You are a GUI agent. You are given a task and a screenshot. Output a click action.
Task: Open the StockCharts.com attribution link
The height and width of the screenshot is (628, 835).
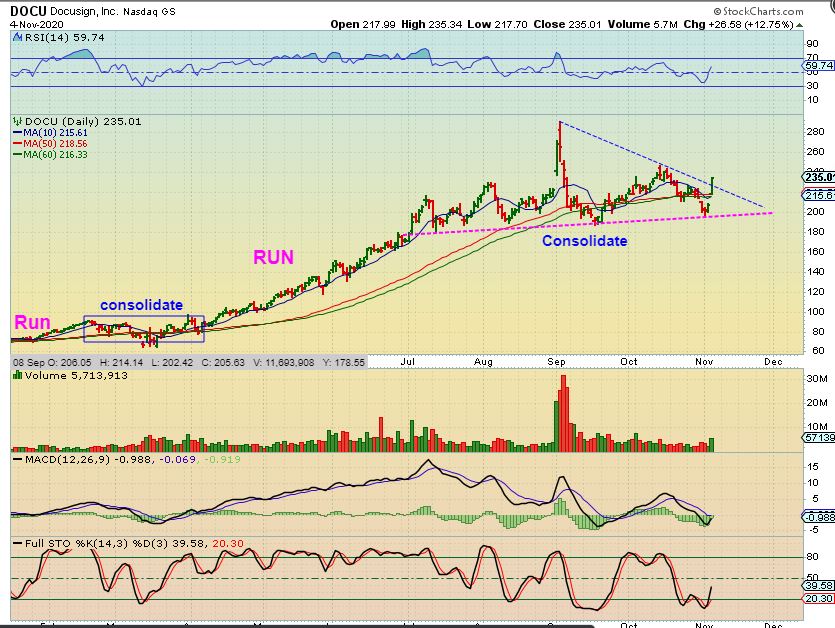[x=763, y=11]
